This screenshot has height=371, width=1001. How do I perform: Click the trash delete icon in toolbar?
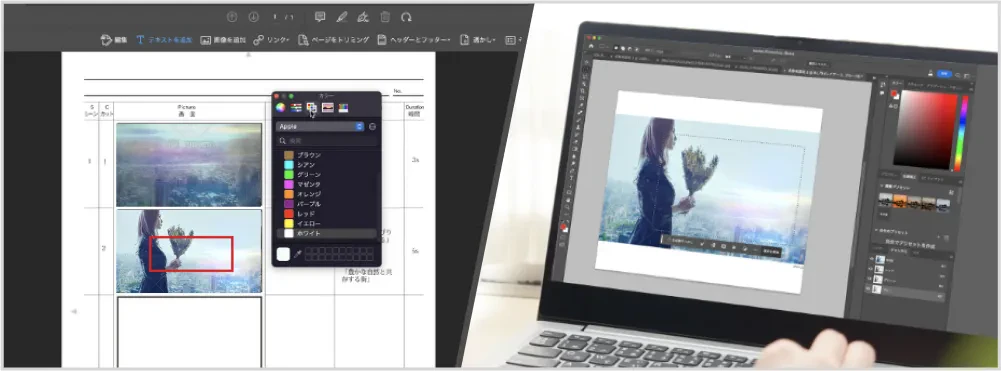point(385,17)
